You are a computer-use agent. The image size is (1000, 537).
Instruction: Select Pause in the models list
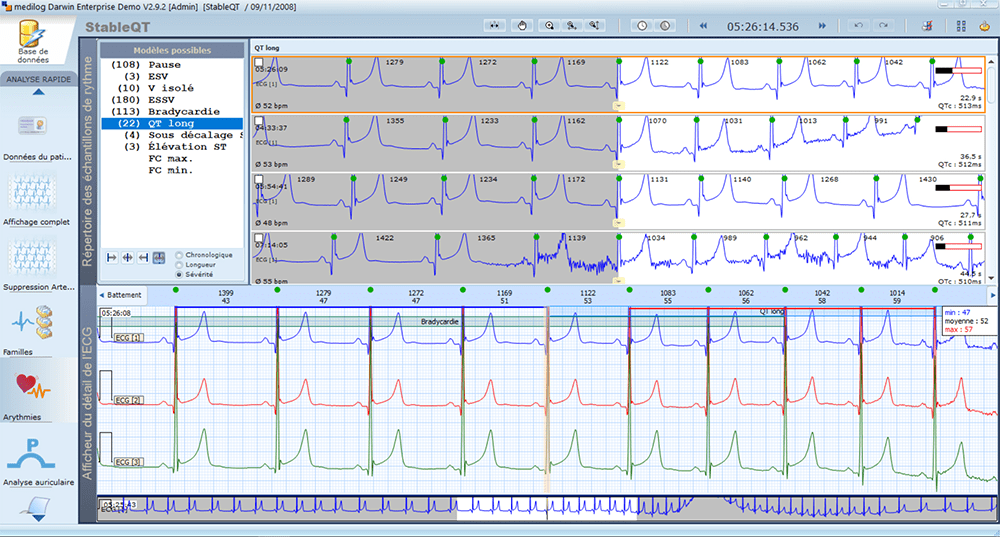tap(164, 64)
